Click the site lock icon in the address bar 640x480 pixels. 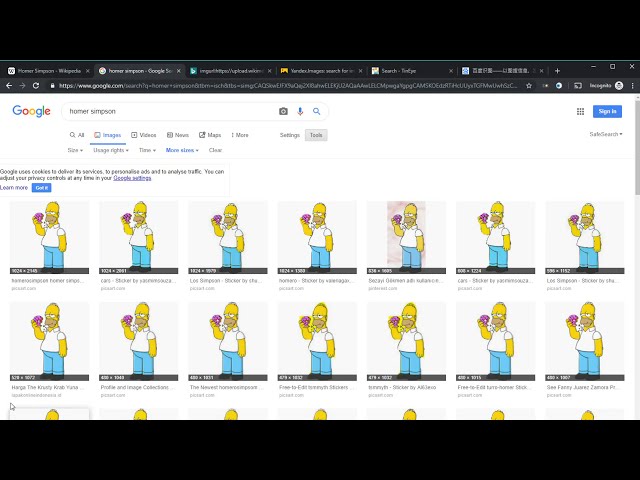point(52,86)
